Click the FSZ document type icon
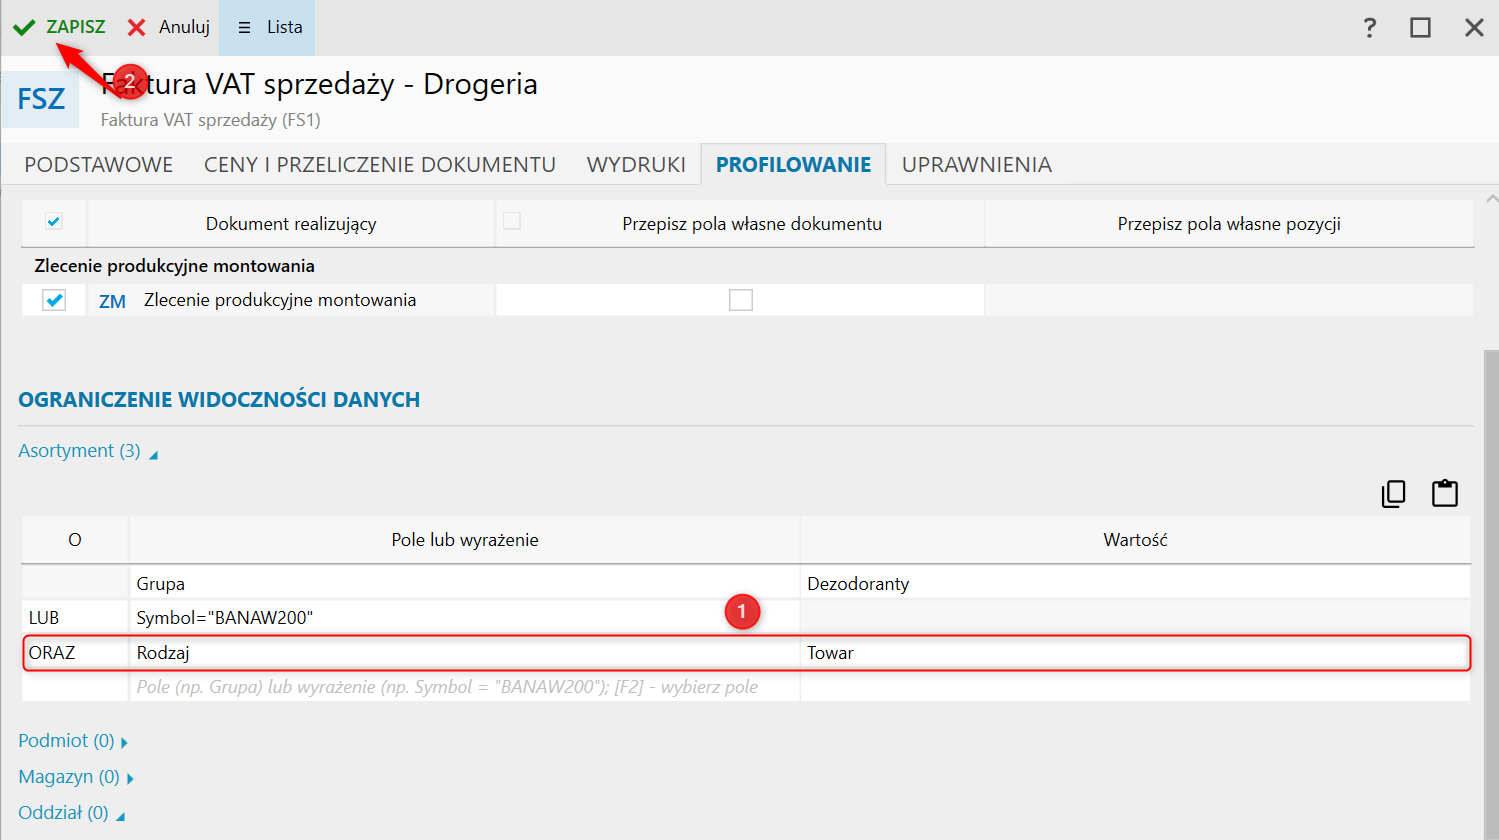Screen dimensions: 1499x840 [x=41, y=99]
